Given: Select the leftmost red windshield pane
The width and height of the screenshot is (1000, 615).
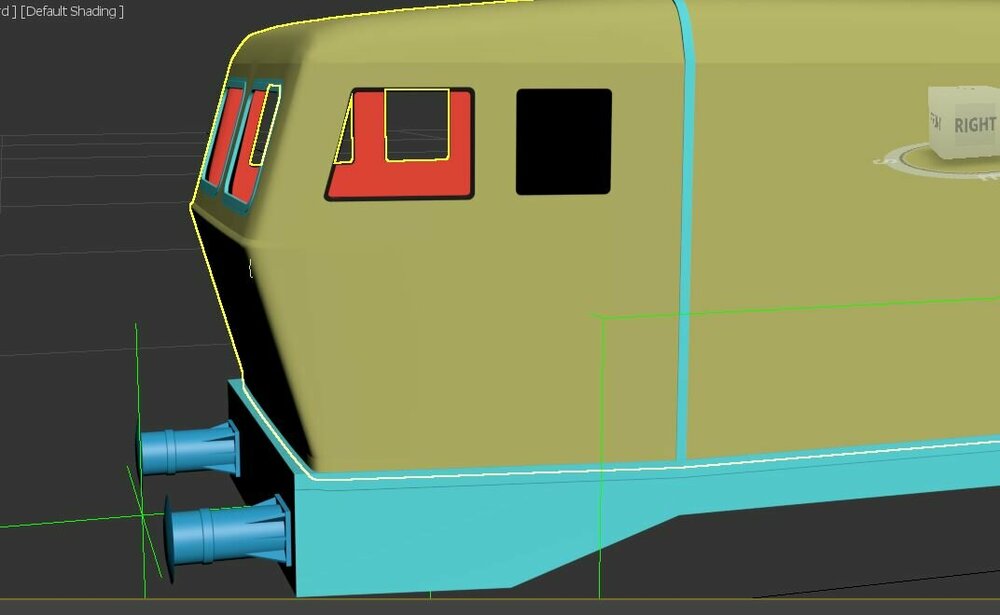Looking at the screenshot, I should pos(224,137).
